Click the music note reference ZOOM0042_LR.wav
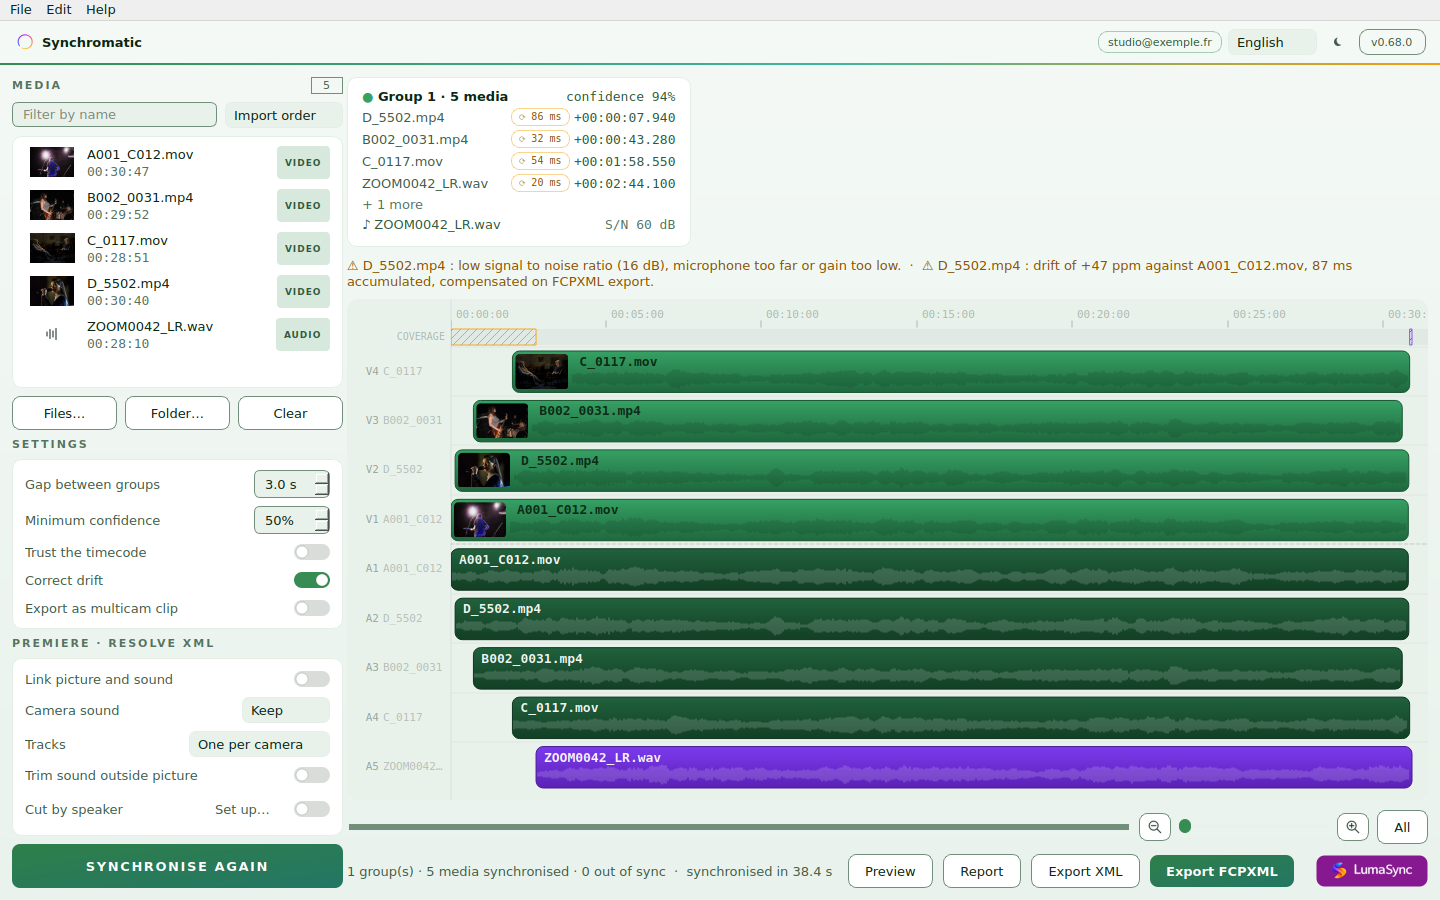1440x900 pixels. [x=431, y=225]
